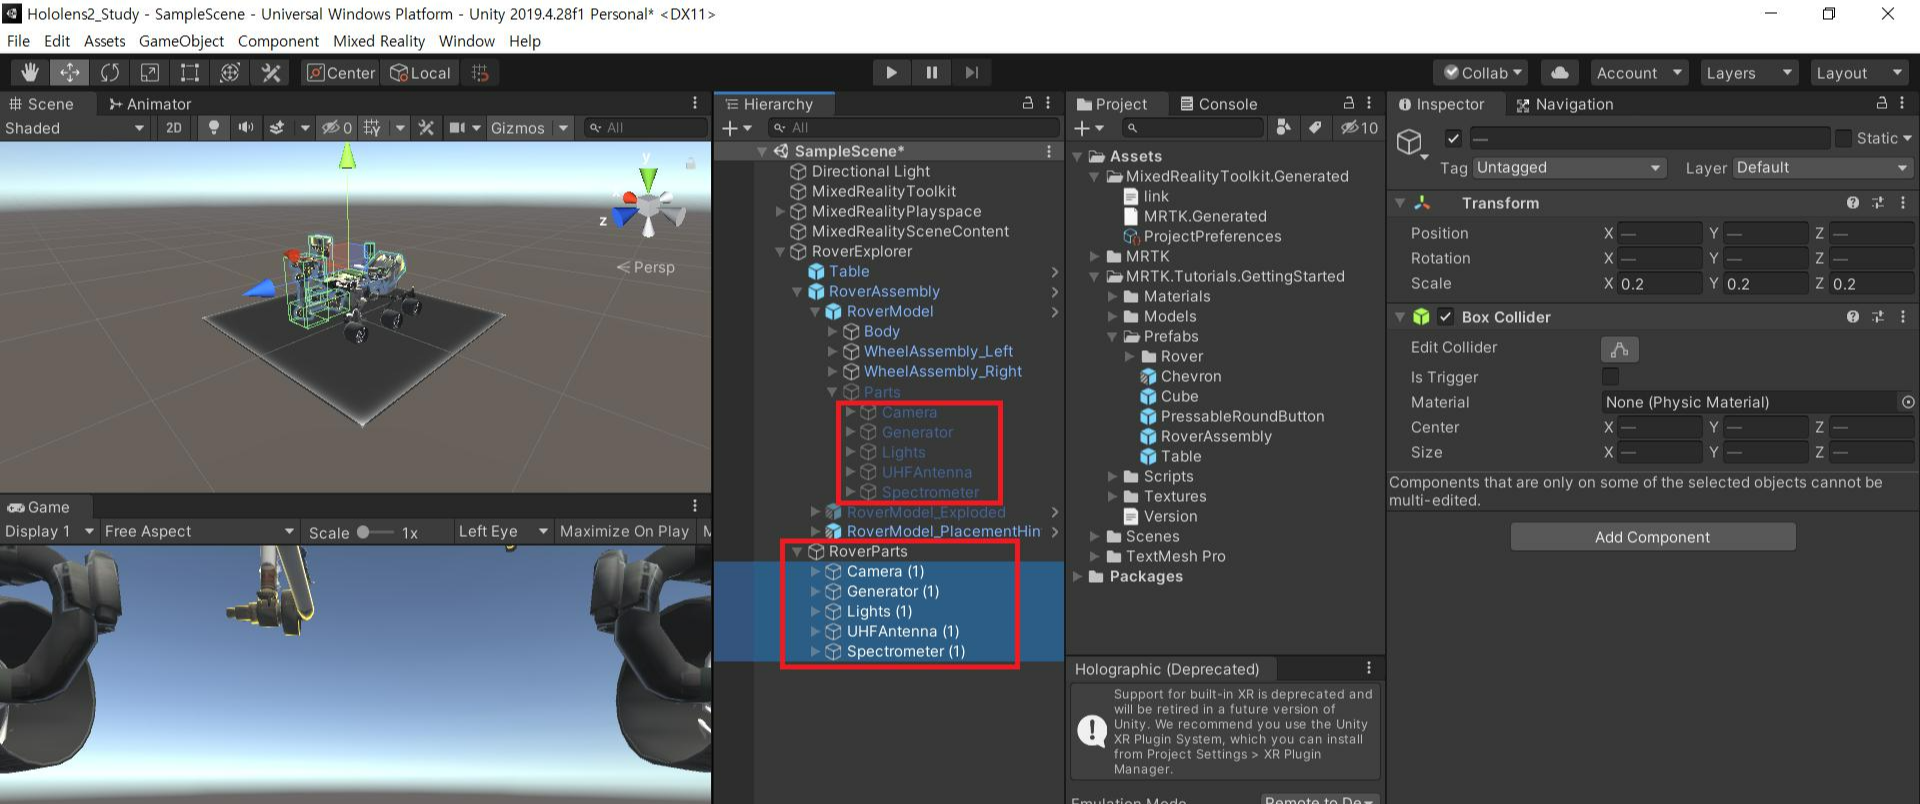Click search by type icon in Project

pos(1283,127)
